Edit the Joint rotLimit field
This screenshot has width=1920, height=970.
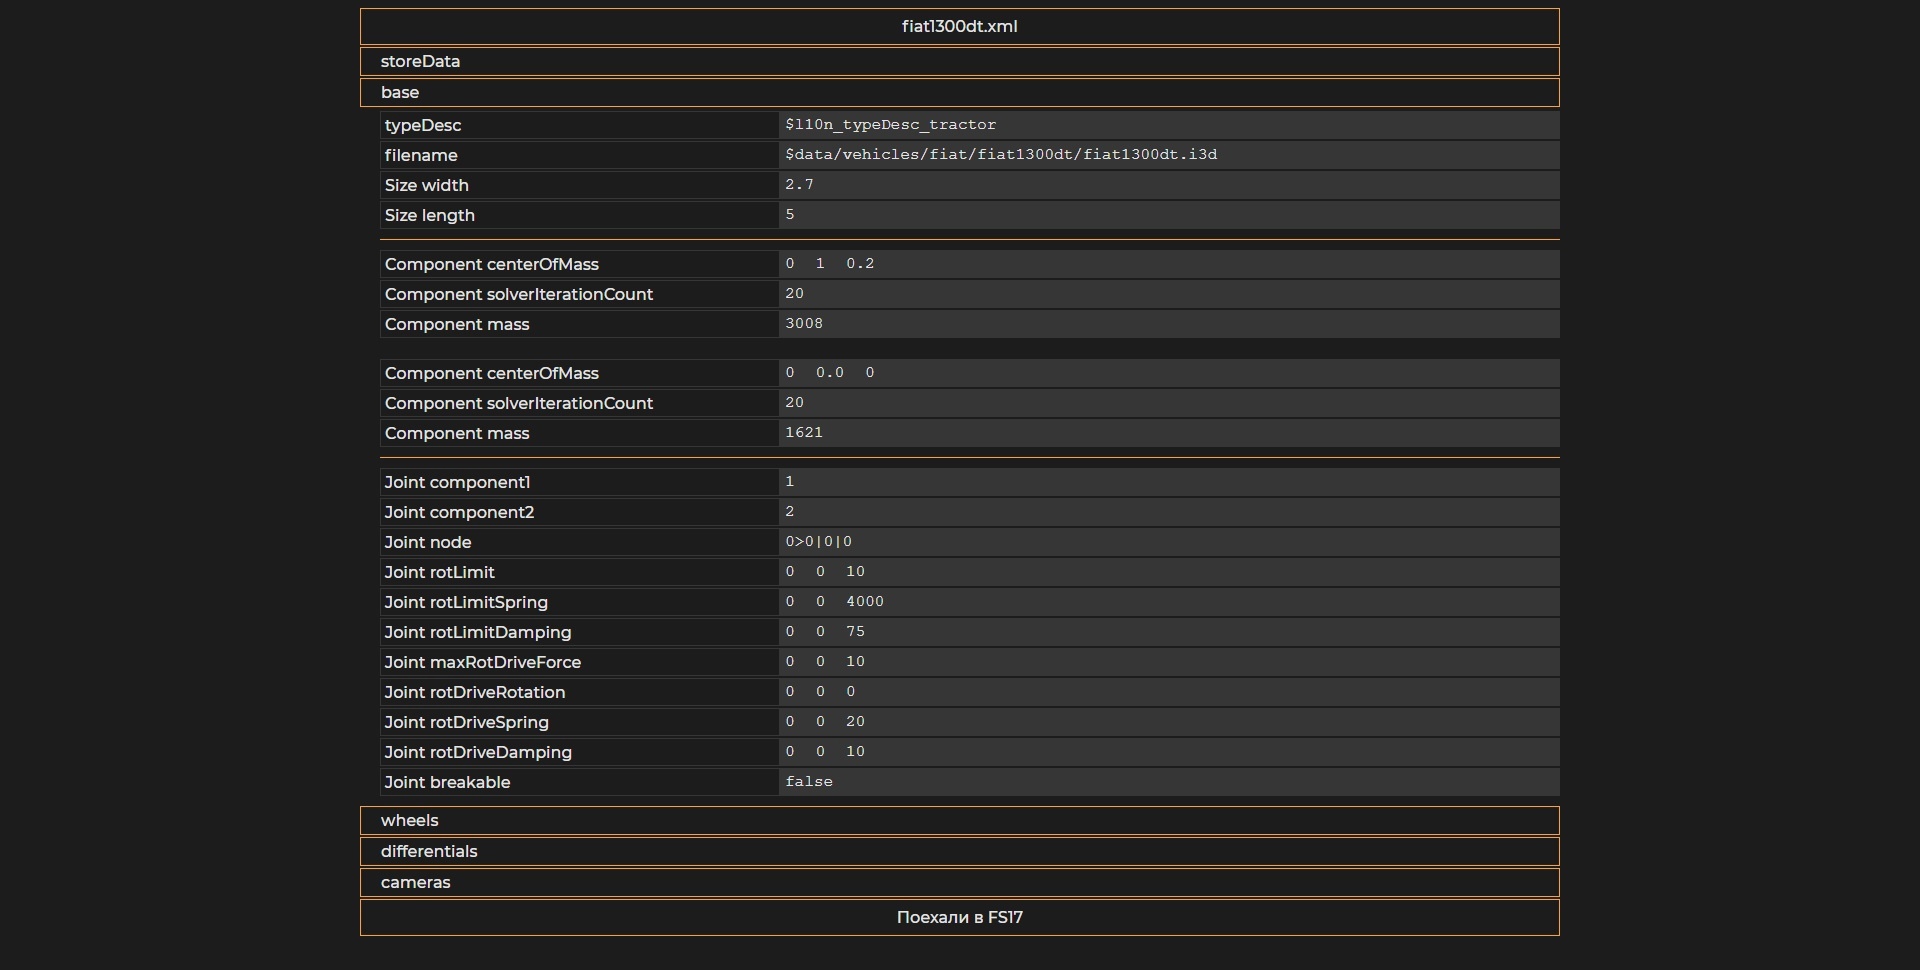click(1169, 572)
